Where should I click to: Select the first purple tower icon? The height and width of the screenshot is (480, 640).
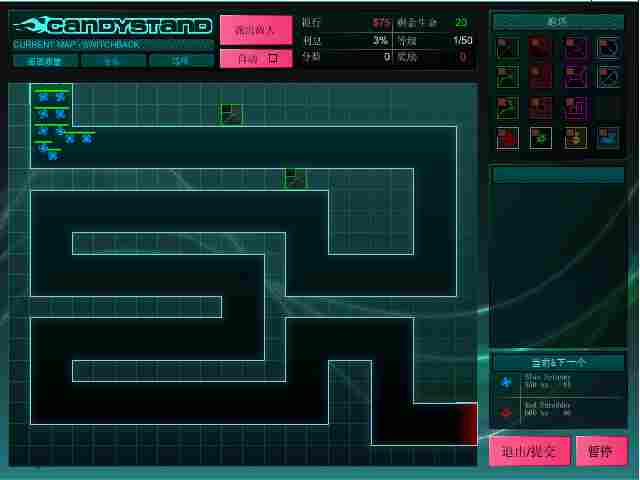coord(575,47)
